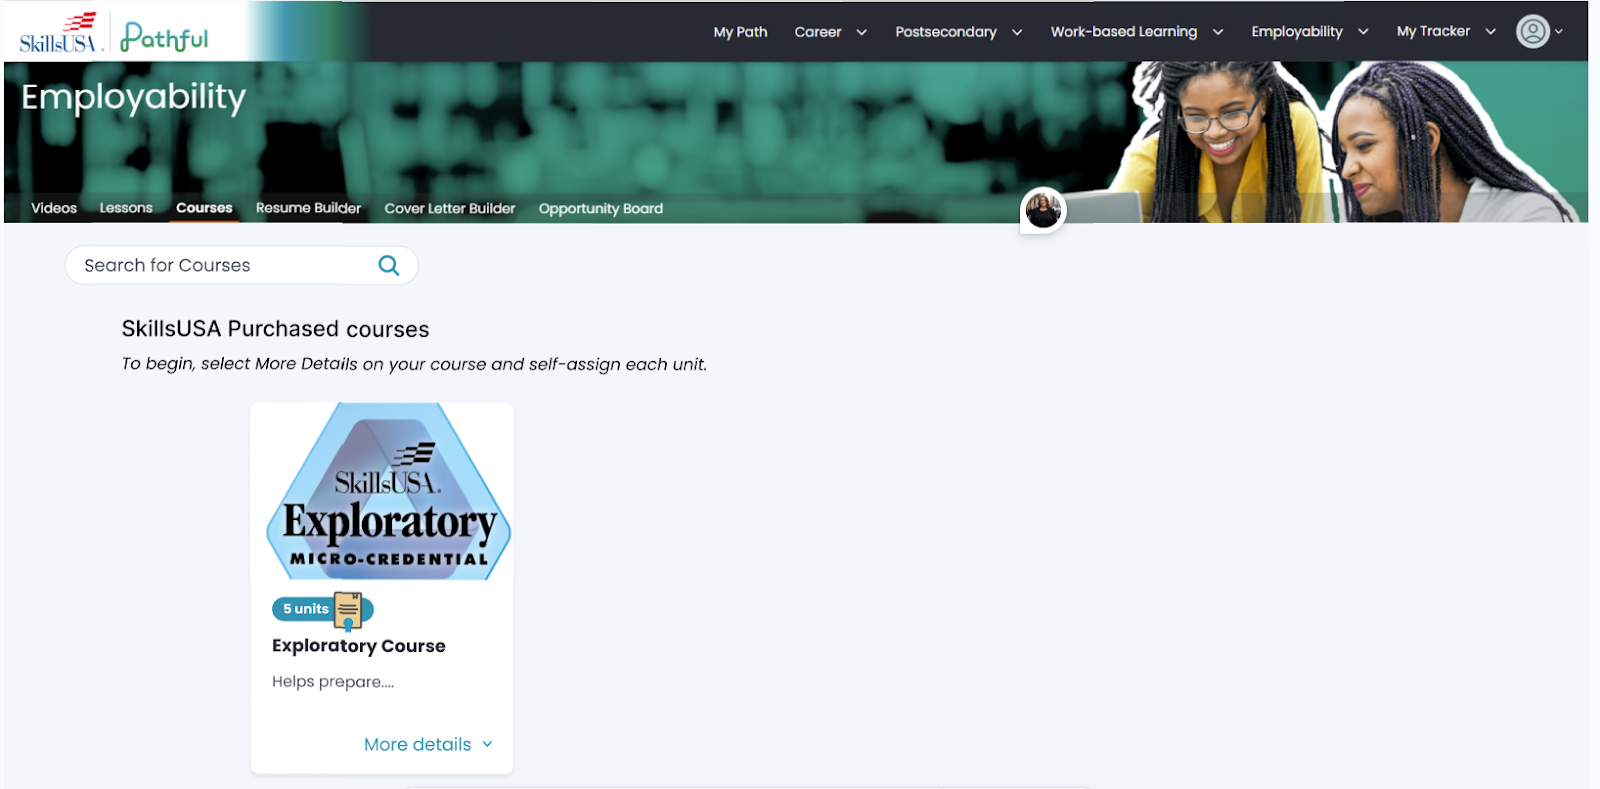Click the Exploratory Course title
The height and width of the screenshot is (789, 1600).
coord(359,646)
